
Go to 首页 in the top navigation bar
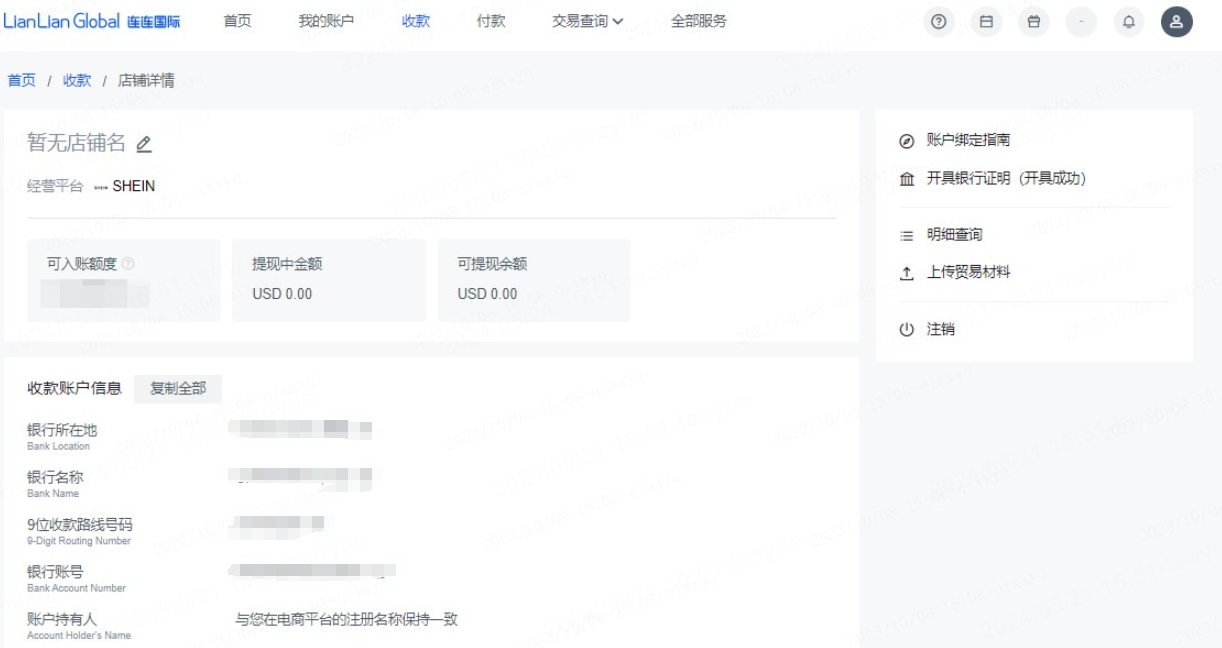[x=237, y=21]
